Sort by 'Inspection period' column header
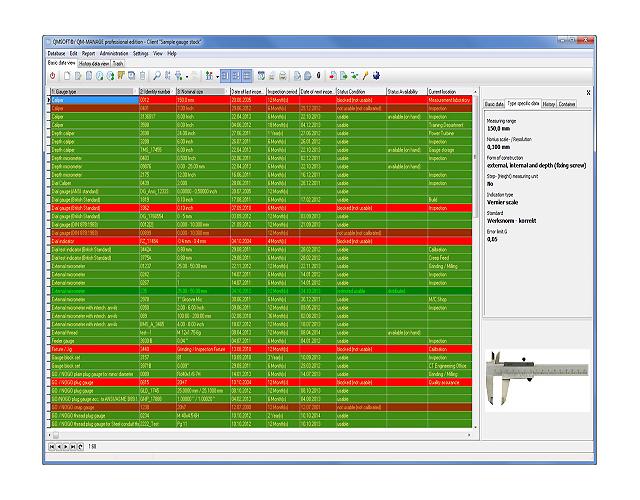 (x=282, y=91)
